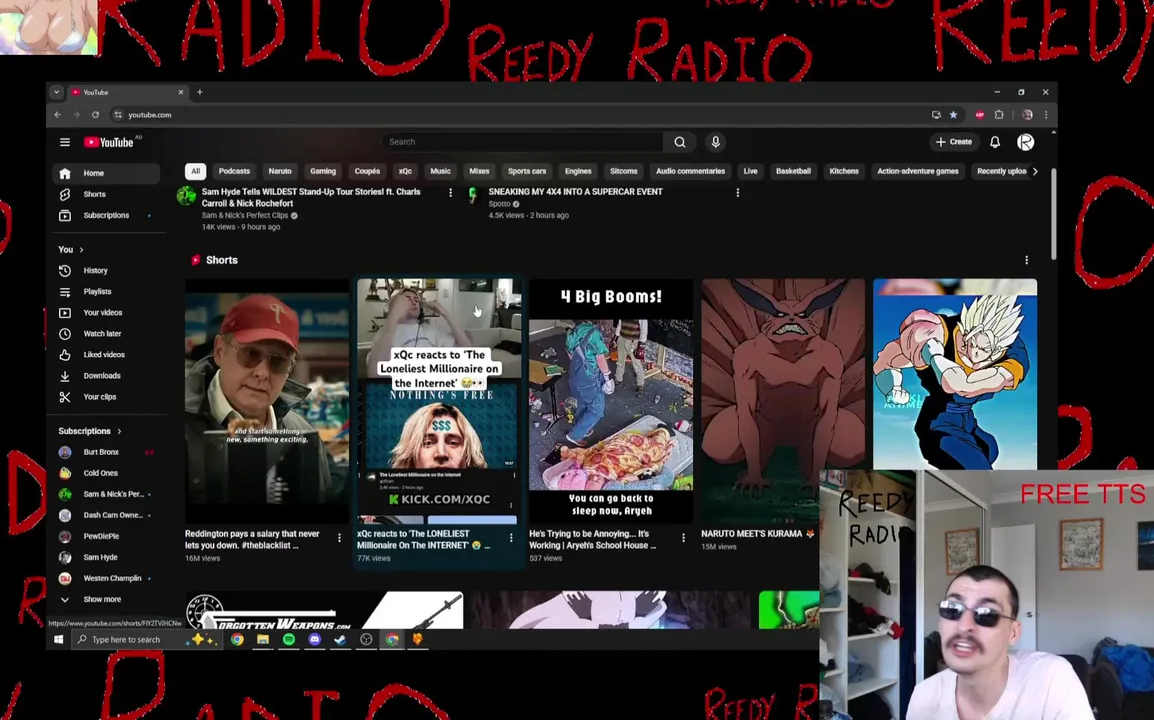Select the xQc filter chip
The width and height of the screenshot is (1154, 720).
[405, 172]
